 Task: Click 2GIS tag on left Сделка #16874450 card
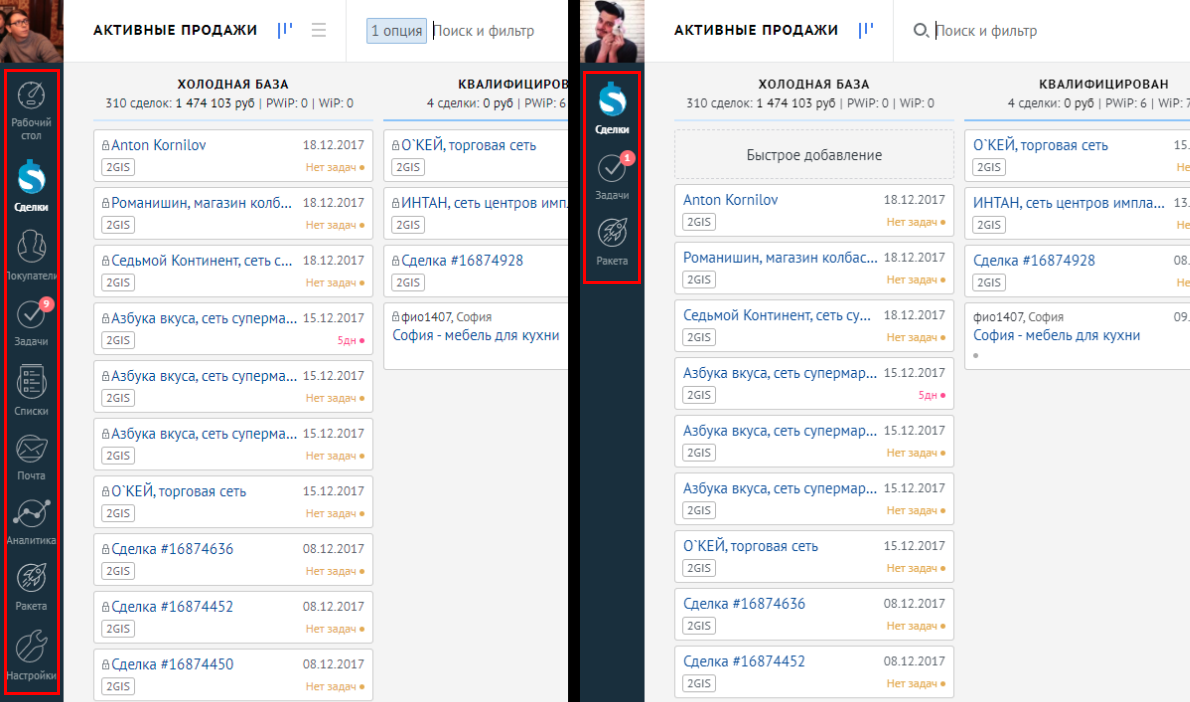(x=118, y=686)
